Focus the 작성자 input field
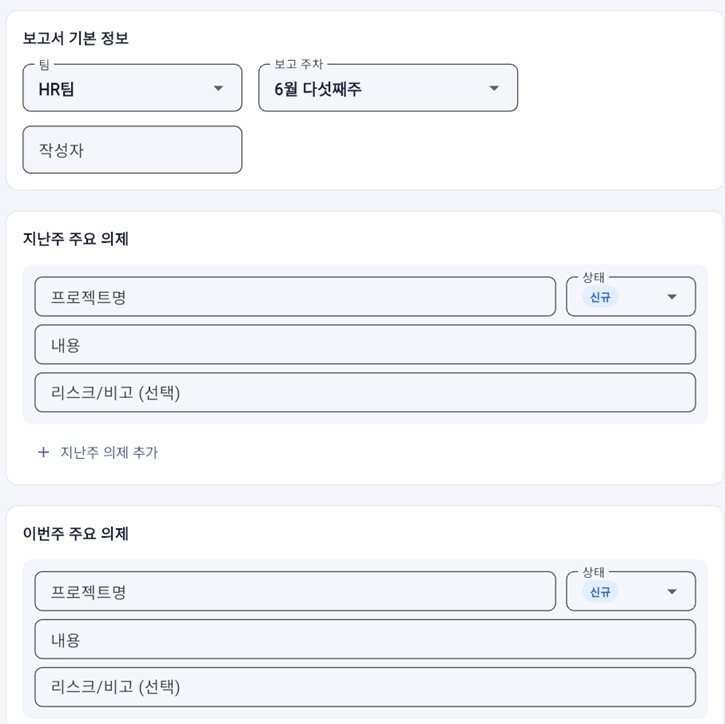This screenshot has height=724, width=725. (132, 150)
